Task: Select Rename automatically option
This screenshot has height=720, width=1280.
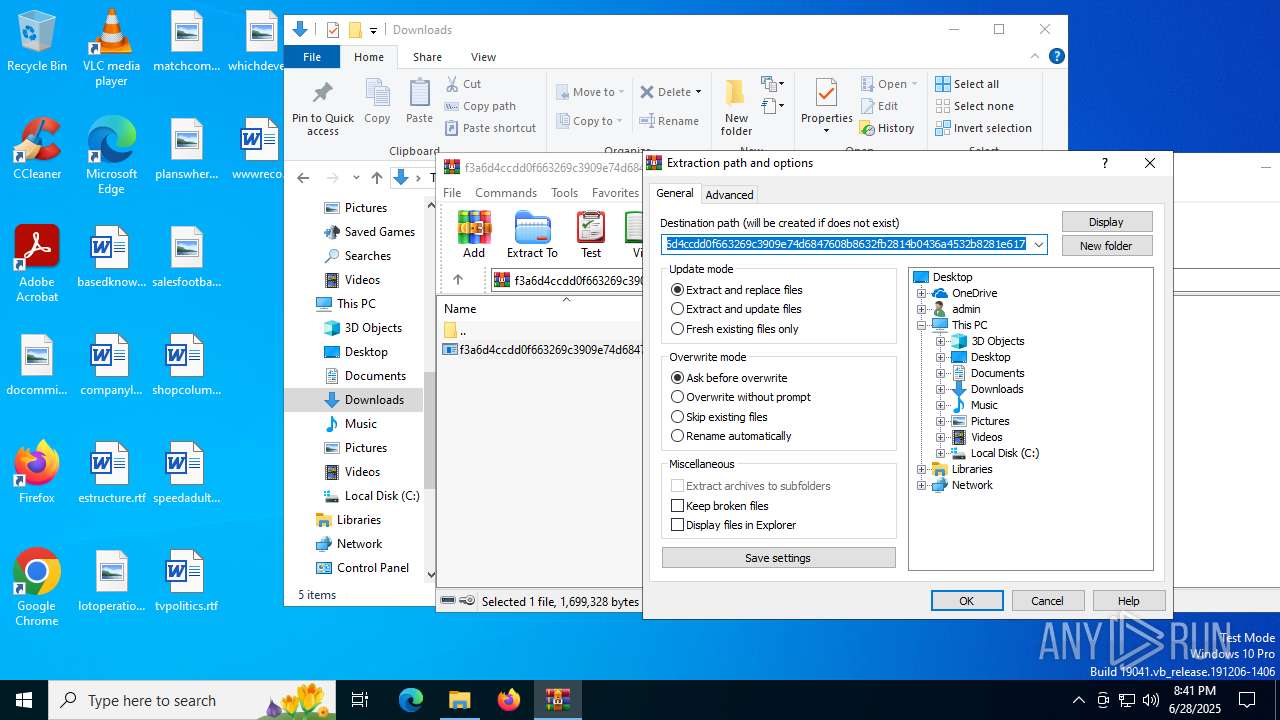Action: point(732,436)
